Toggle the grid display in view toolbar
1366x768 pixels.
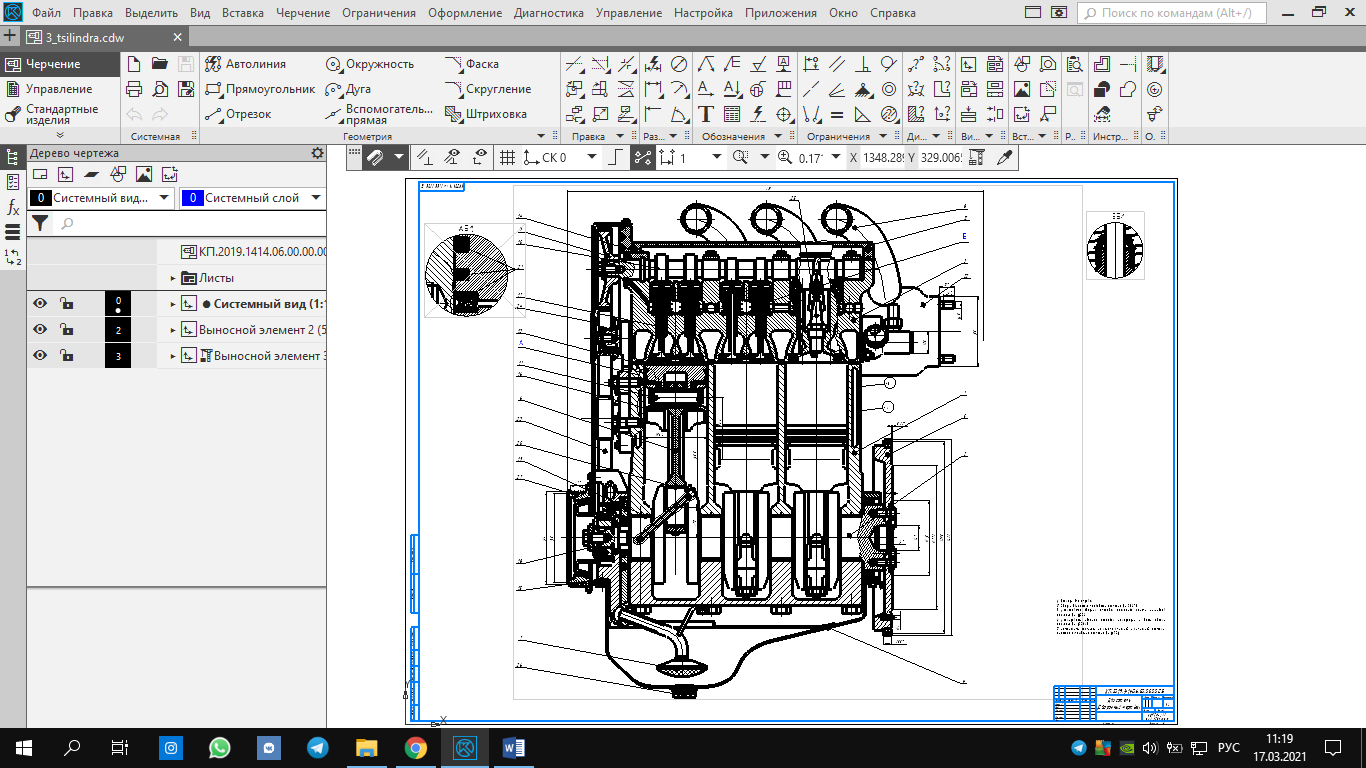pyautogui.click(x=507, y=157)
